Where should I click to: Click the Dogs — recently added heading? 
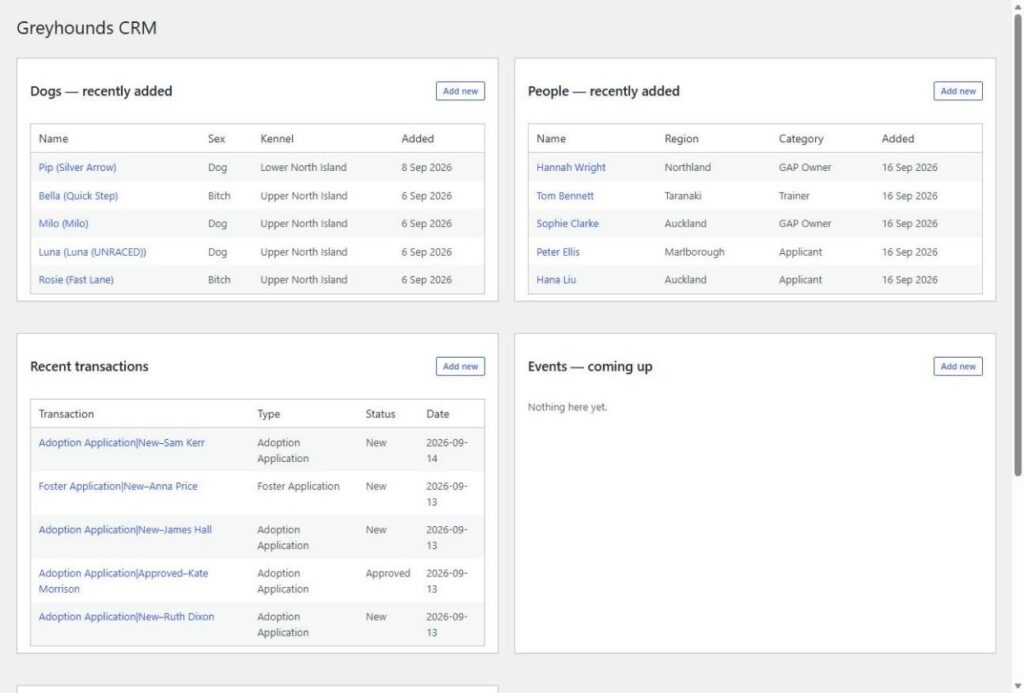click(101, 91)
